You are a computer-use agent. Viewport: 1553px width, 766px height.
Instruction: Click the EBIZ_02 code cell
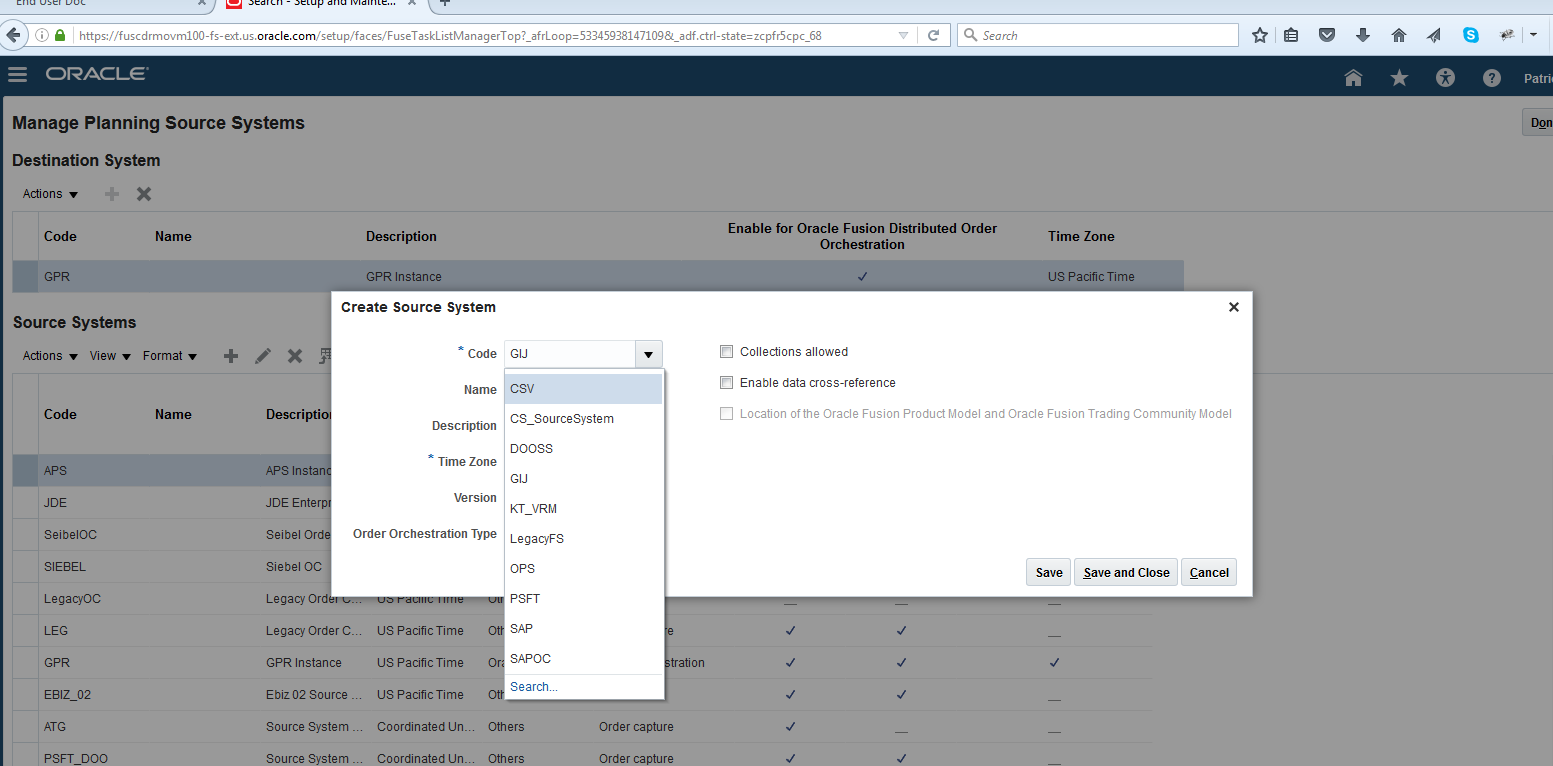point(67,695)
